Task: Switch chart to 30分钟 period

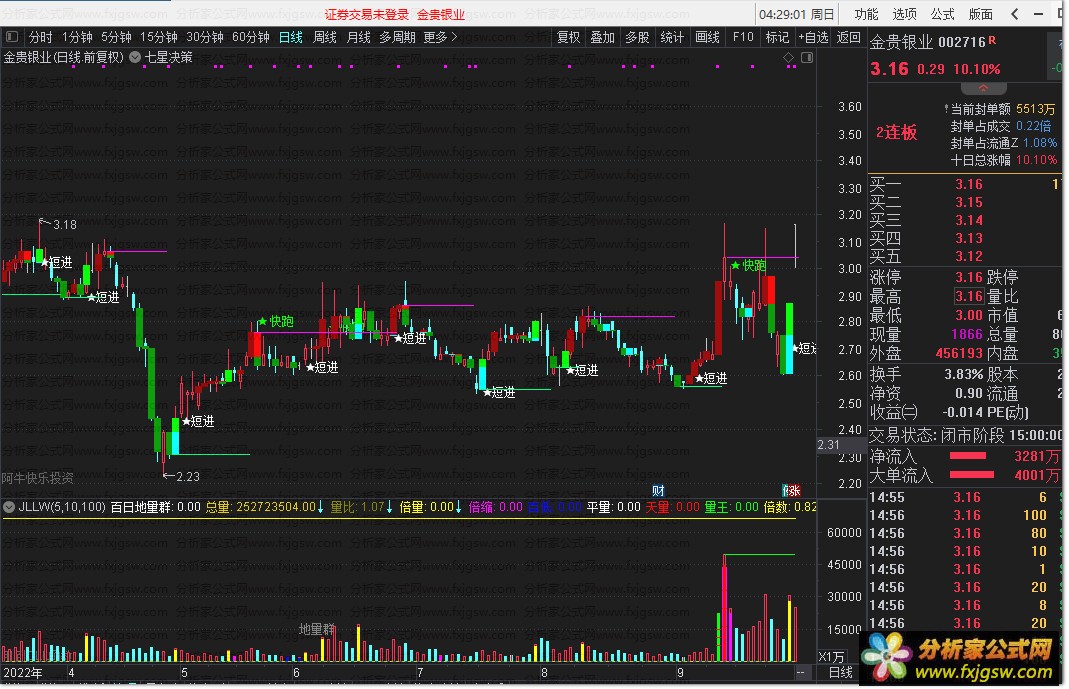Action: point(205,37)
